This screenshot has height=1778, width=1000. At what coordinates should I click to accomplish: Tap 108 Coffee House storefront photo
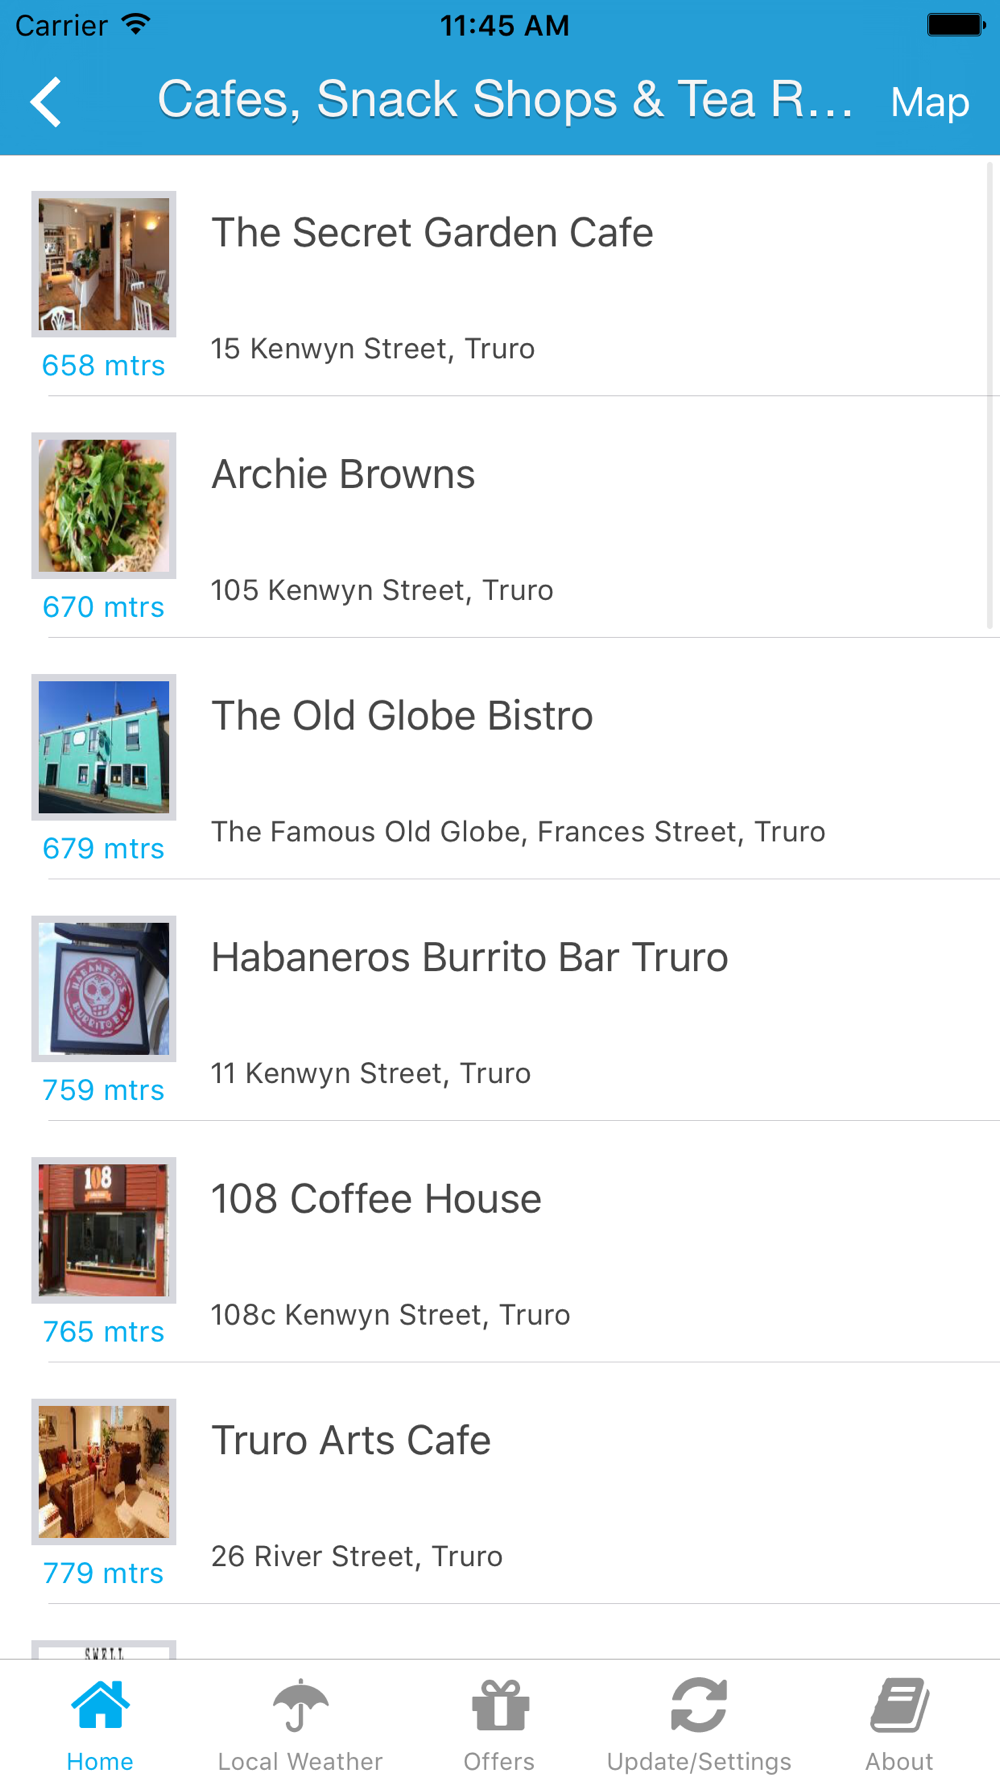(x=104, y=1230)
